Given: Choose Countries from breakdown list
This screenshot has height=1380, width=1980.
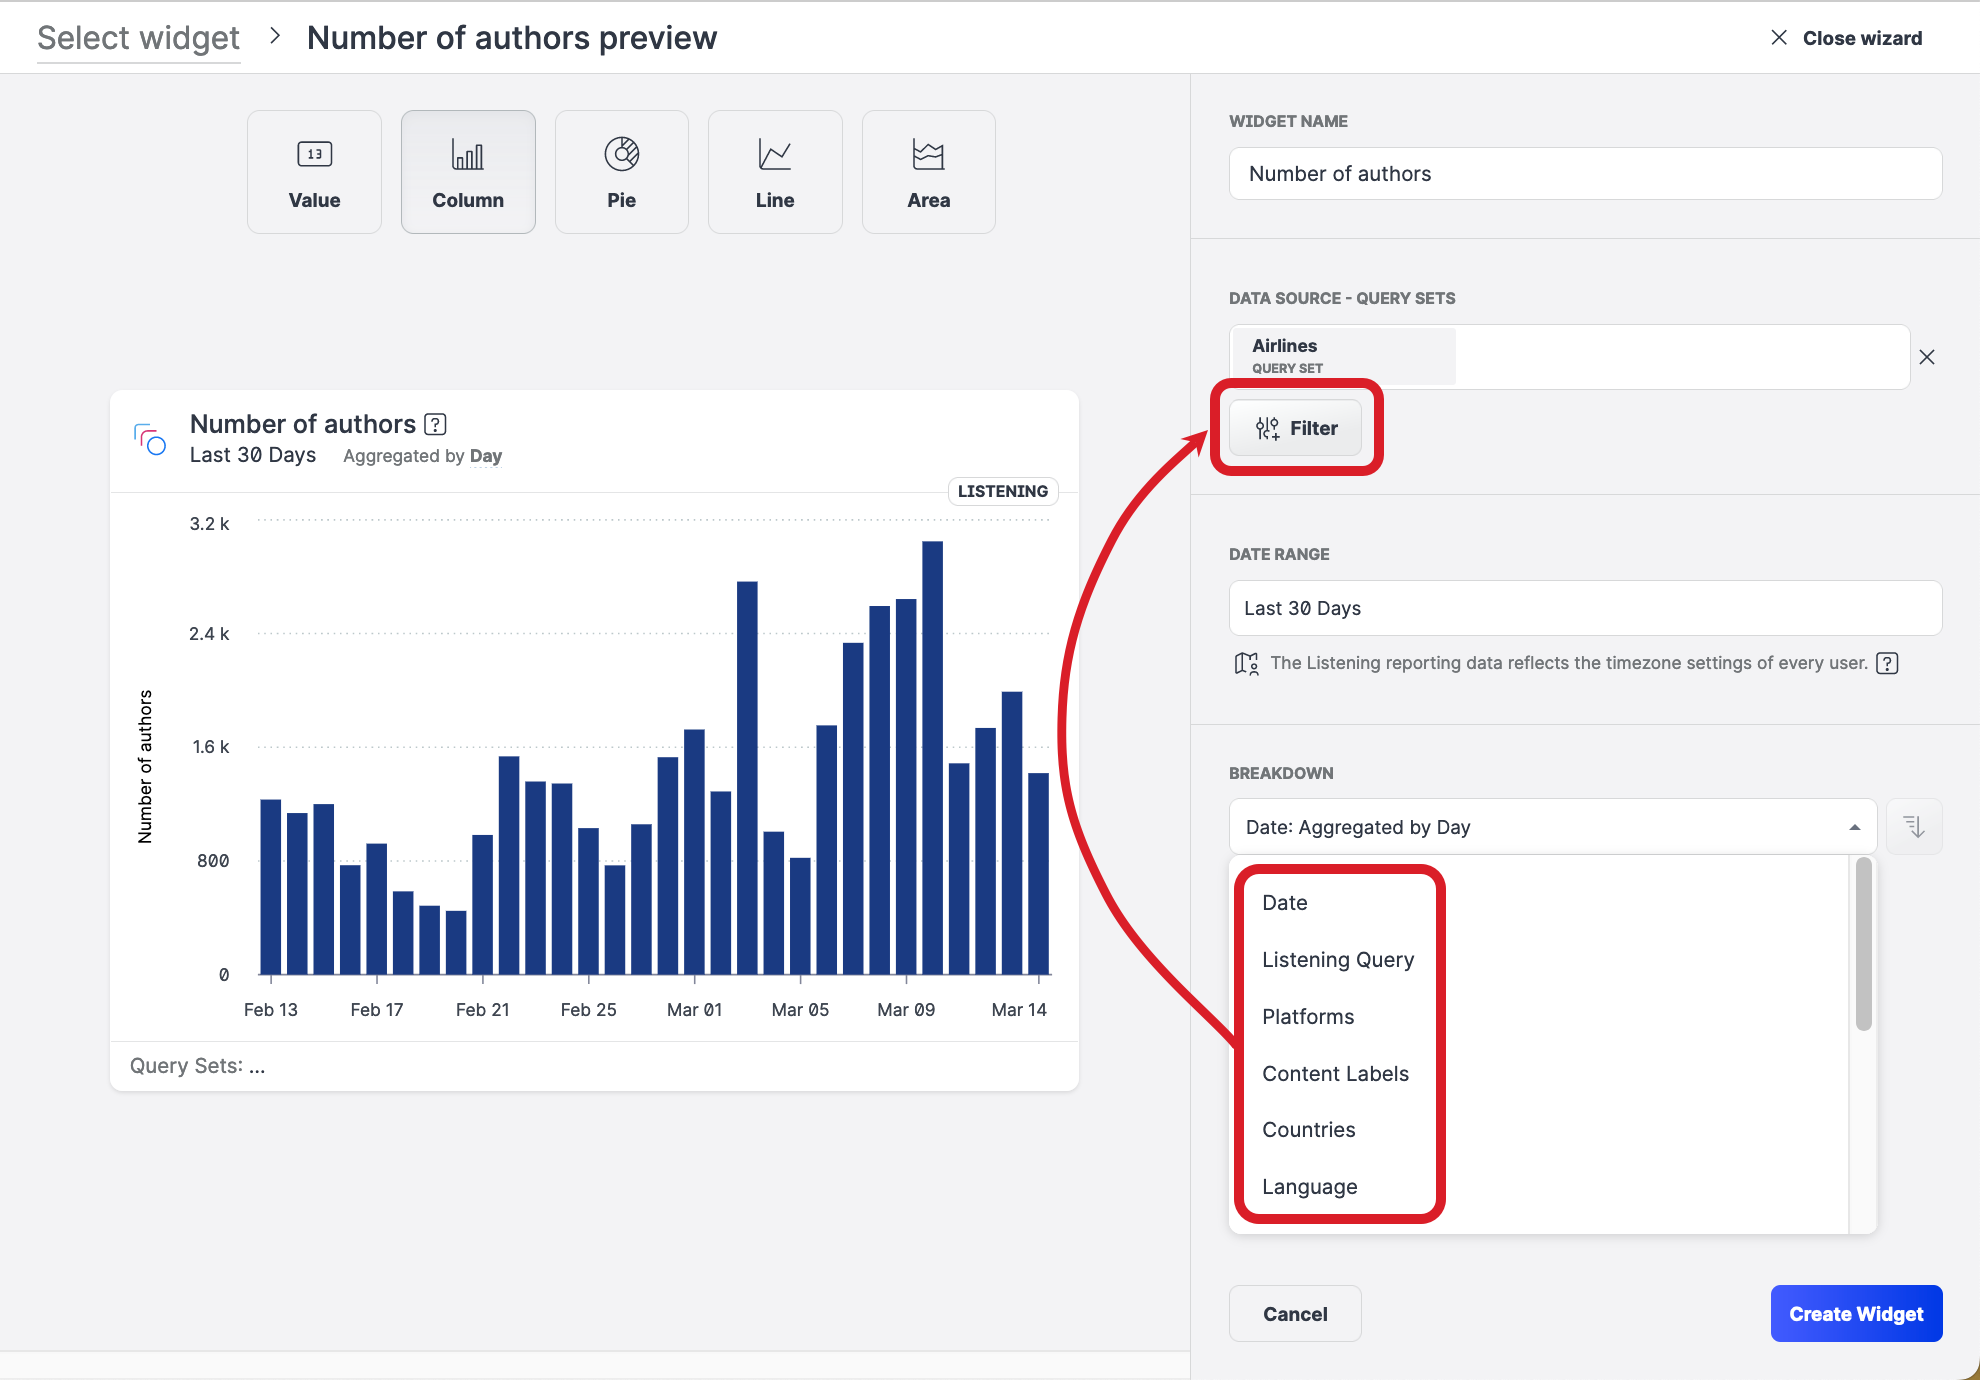Looking at the screenshot, I should 1308,1130.
